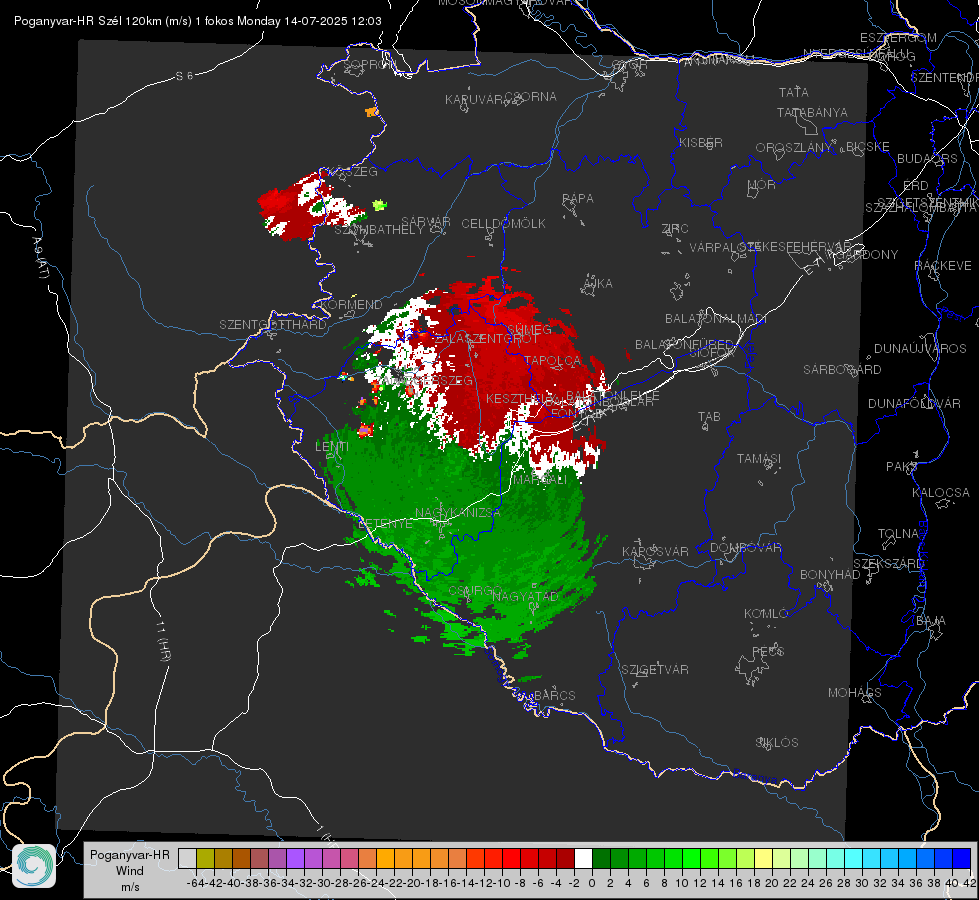The width and height of the screenshot is (979, 900).
Task: Click the small orange echo south of Sopron
Action: coord(372,112)
